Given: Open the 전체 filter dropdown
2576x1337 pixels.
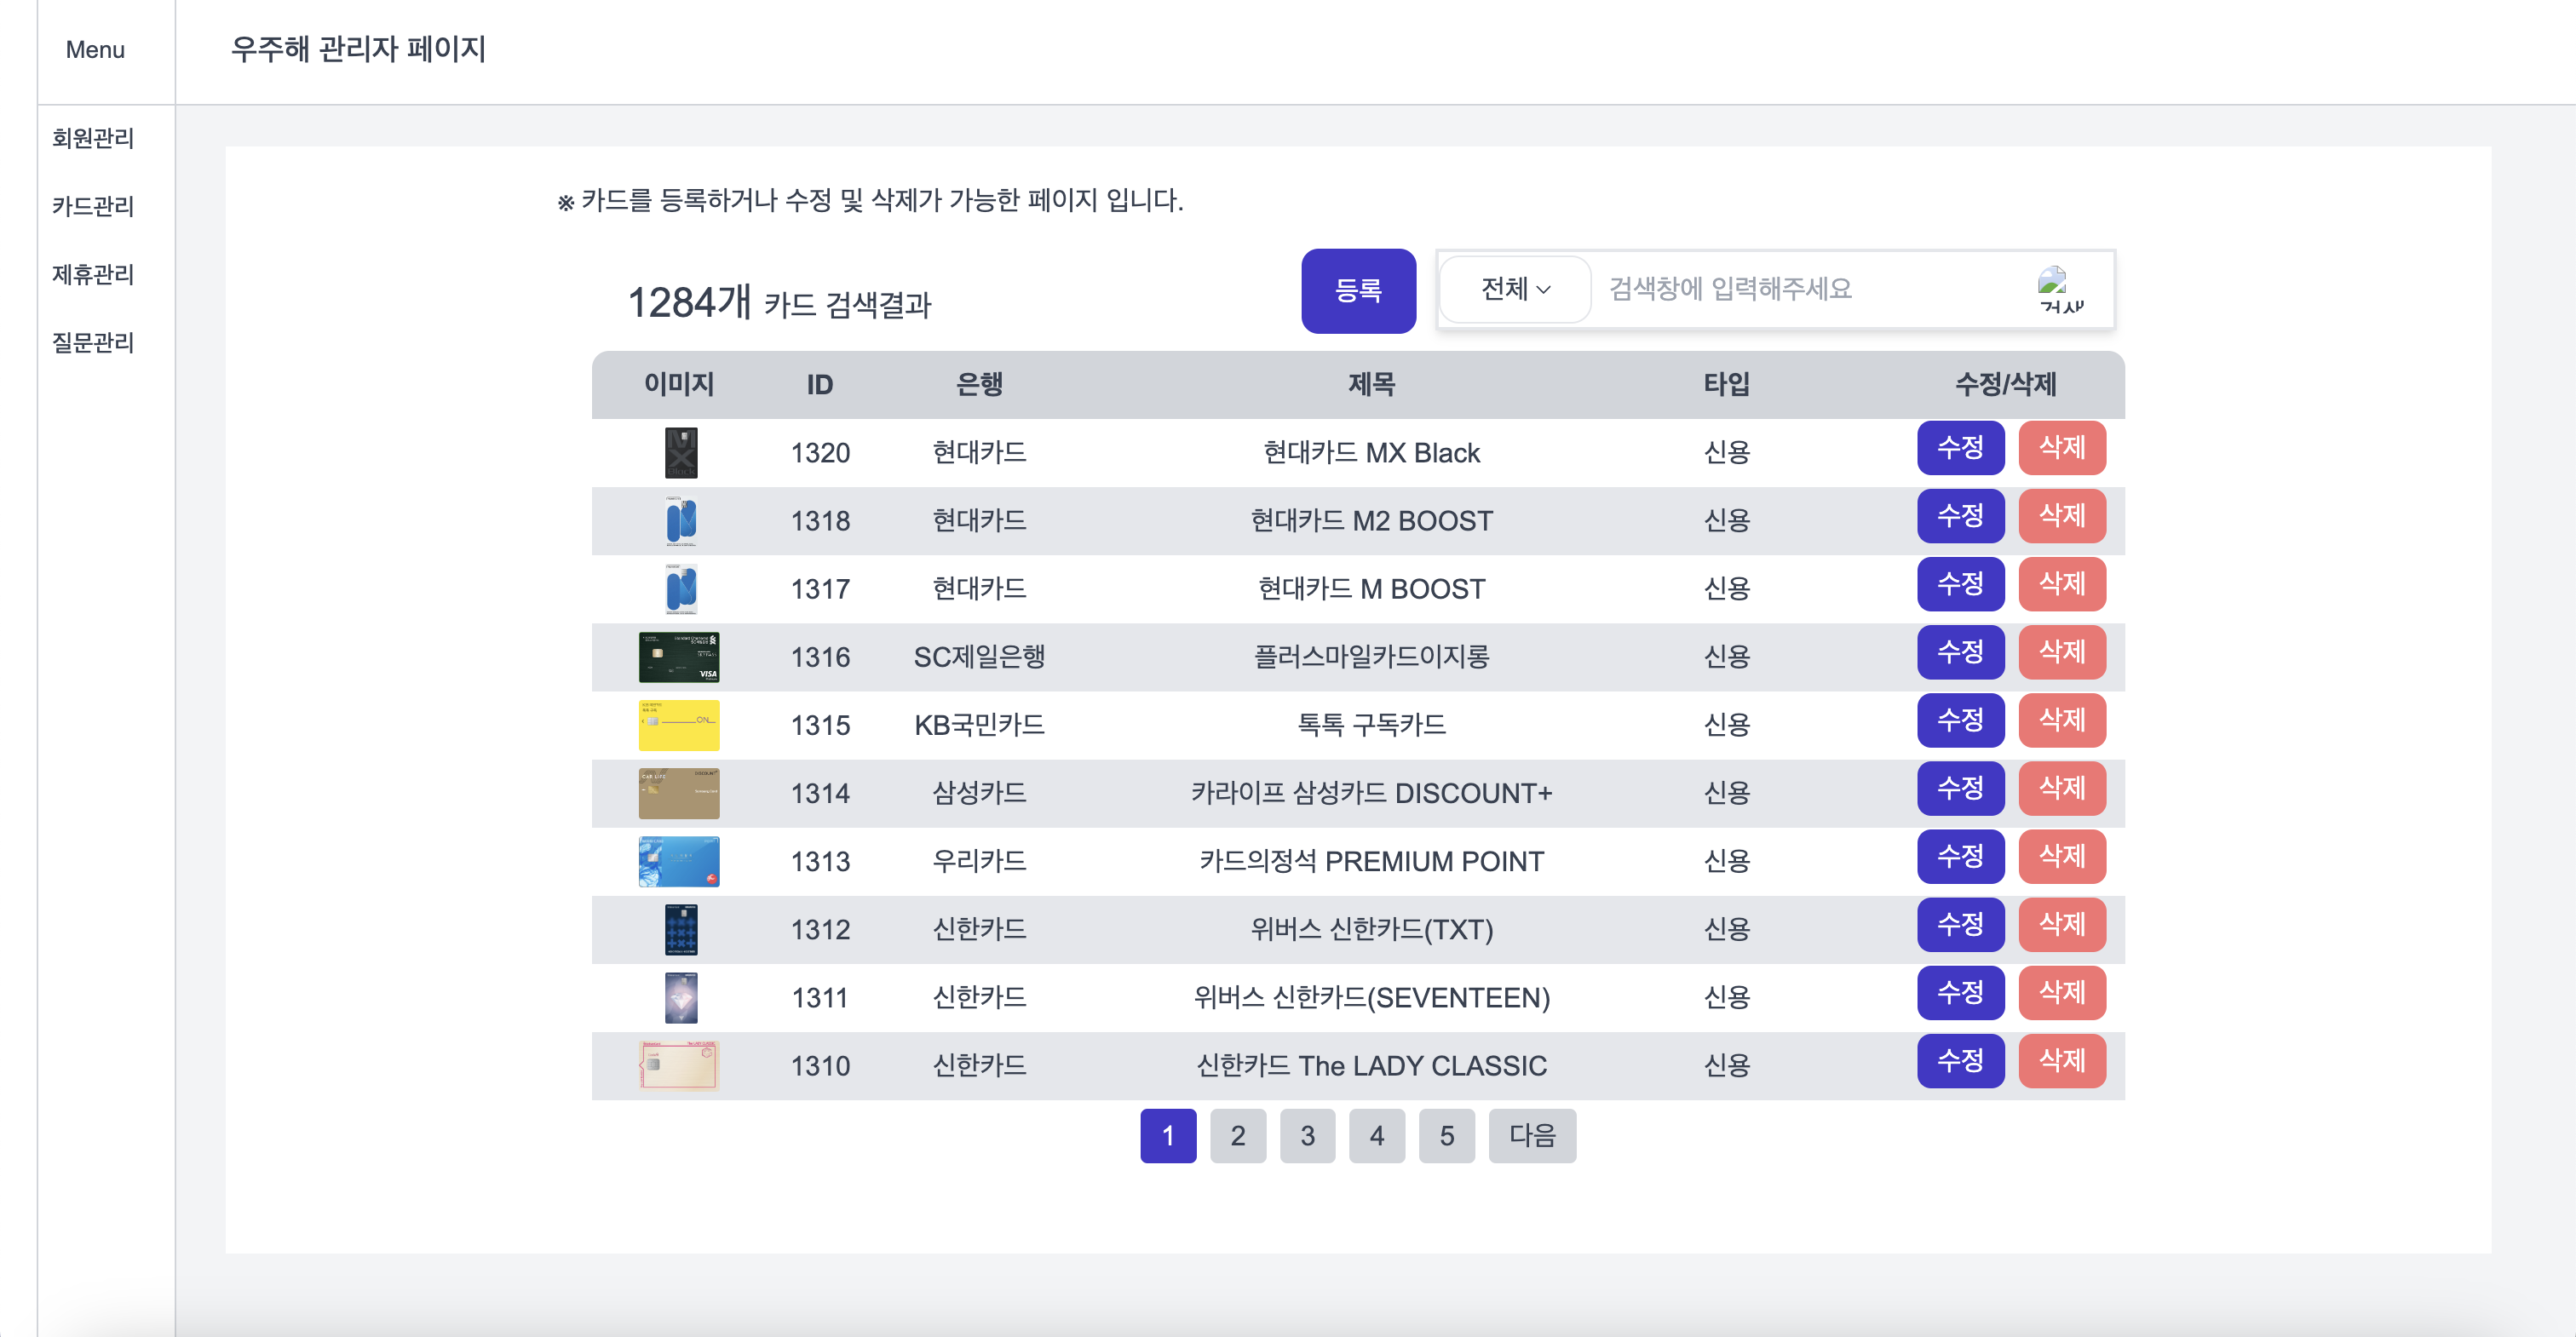Looking at the screenshot, I should click(x=1515, y=289).
